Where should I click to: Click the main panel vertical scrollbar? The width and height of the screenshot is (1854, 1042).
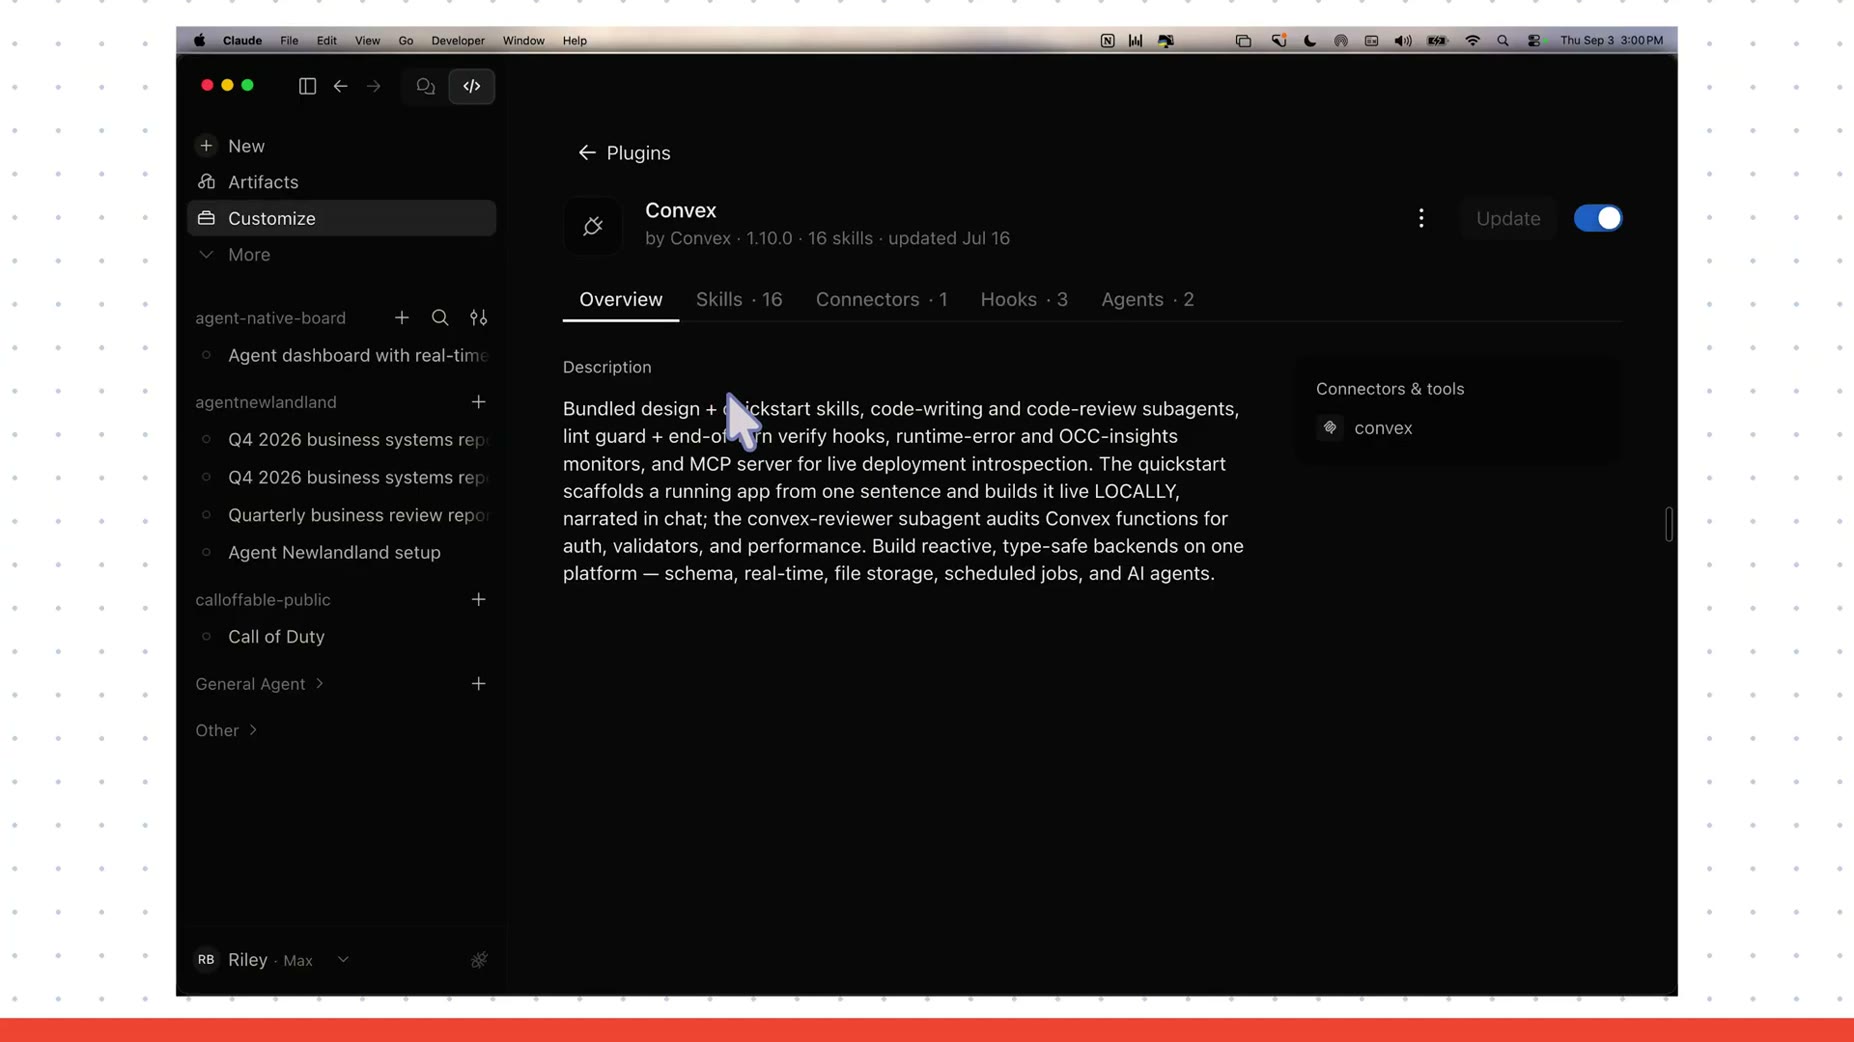tap(1669, 524)
